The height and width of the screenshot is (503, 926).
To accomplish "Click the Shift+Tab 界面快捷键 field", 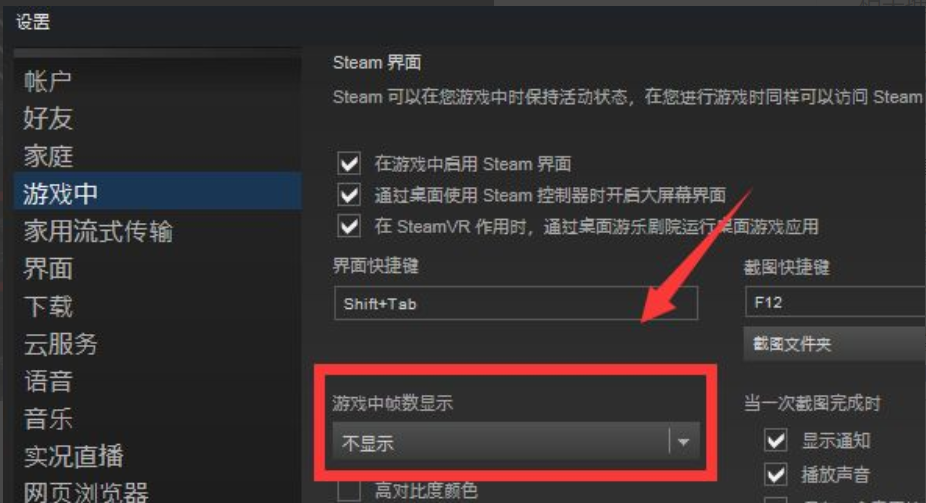I will pos(516,303).
